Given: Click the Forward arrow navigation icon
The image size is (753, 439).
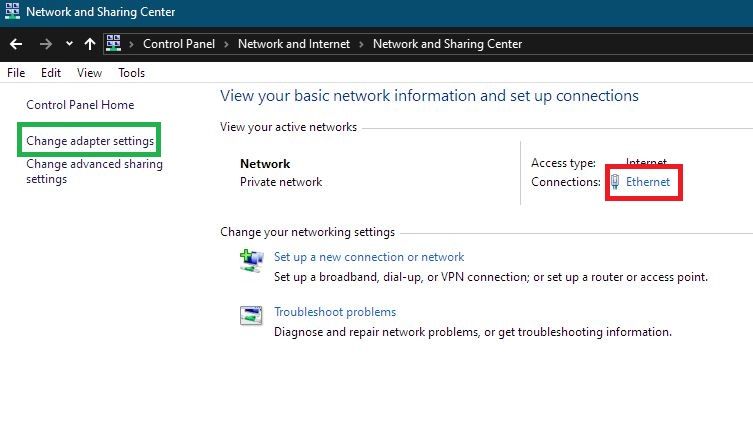Looking at the screenshot, I should (x=46, y=44).
